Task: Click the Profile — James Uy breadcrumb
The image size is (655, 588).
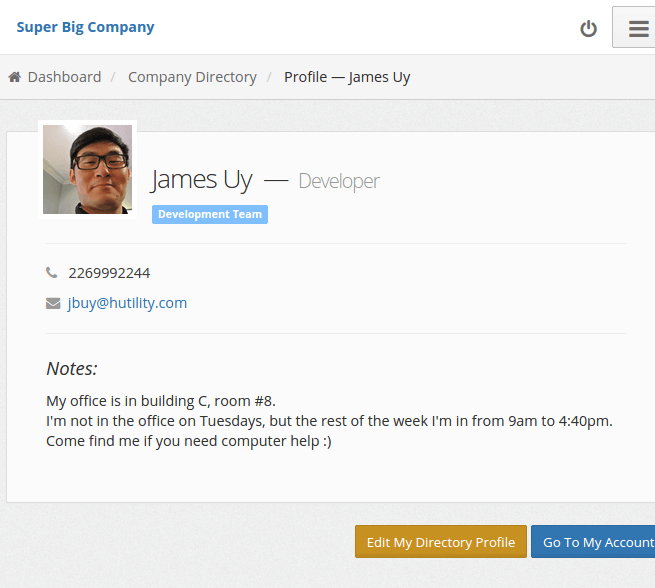Action: pyautogui.click(x=347, y=77)
